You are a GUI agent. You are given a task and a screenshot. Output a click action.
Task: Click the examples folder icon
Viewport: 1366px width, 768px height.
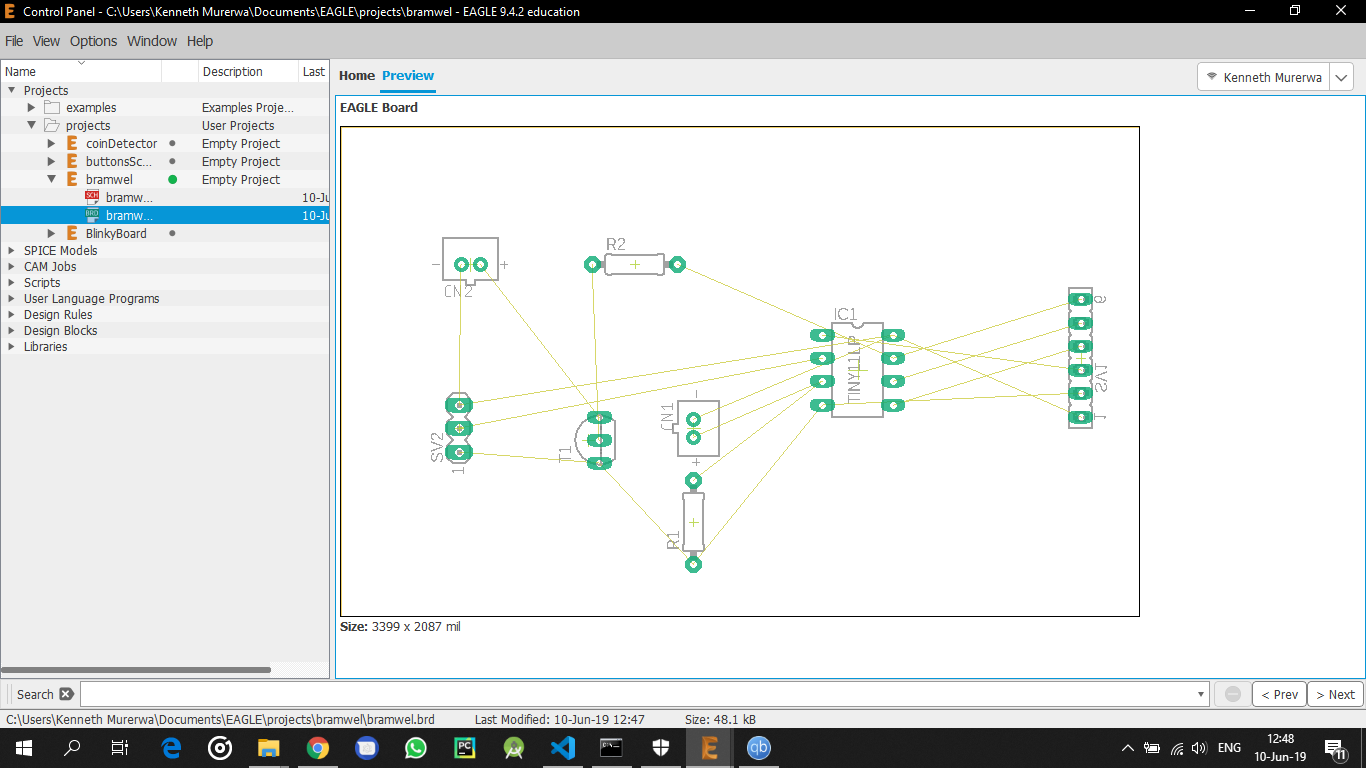pos(52,107)
